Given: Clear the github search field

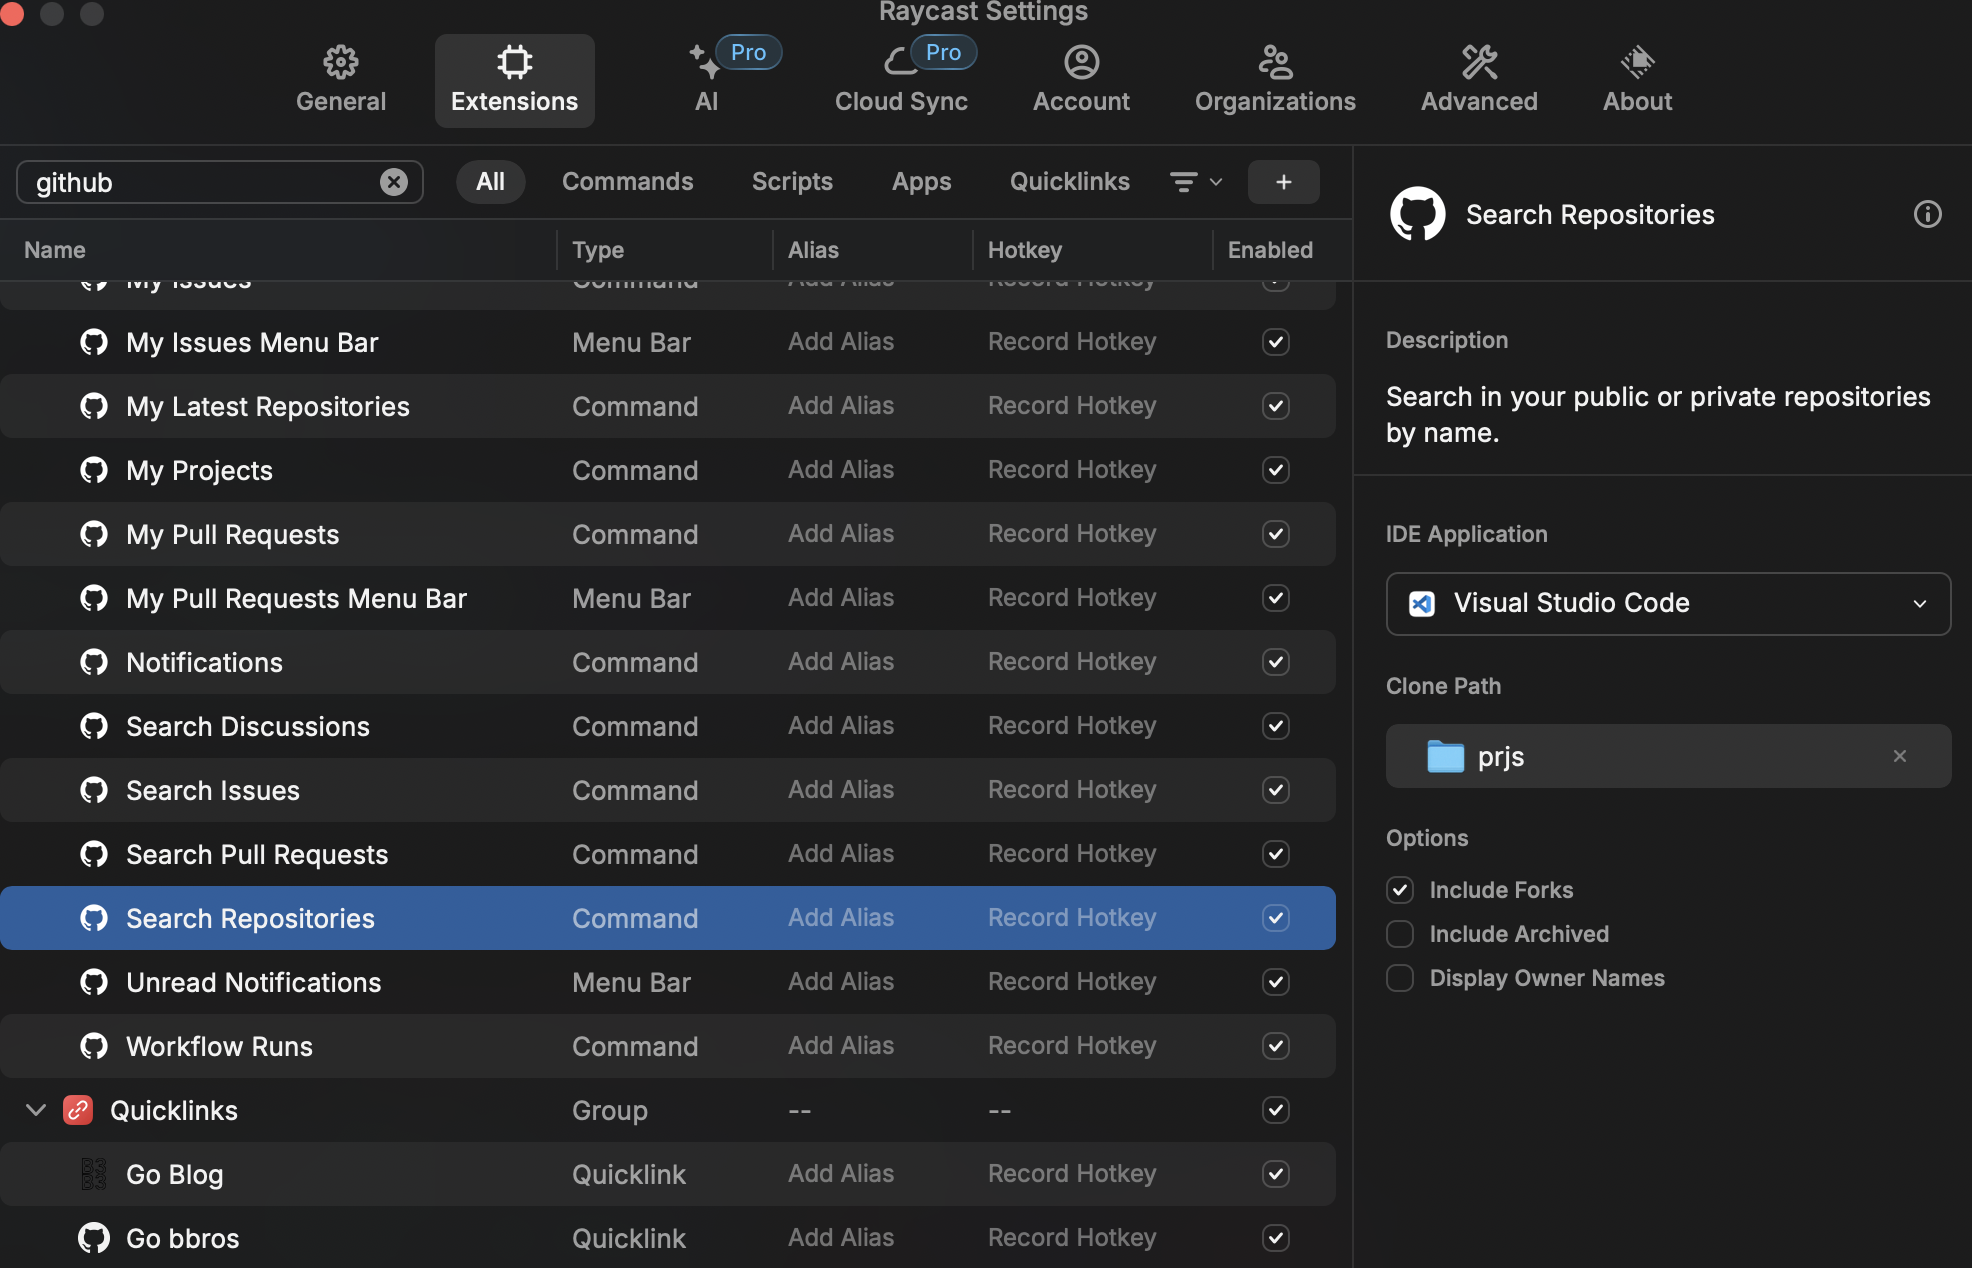Looking at the screenshot, I should click(x=394, y=182).
